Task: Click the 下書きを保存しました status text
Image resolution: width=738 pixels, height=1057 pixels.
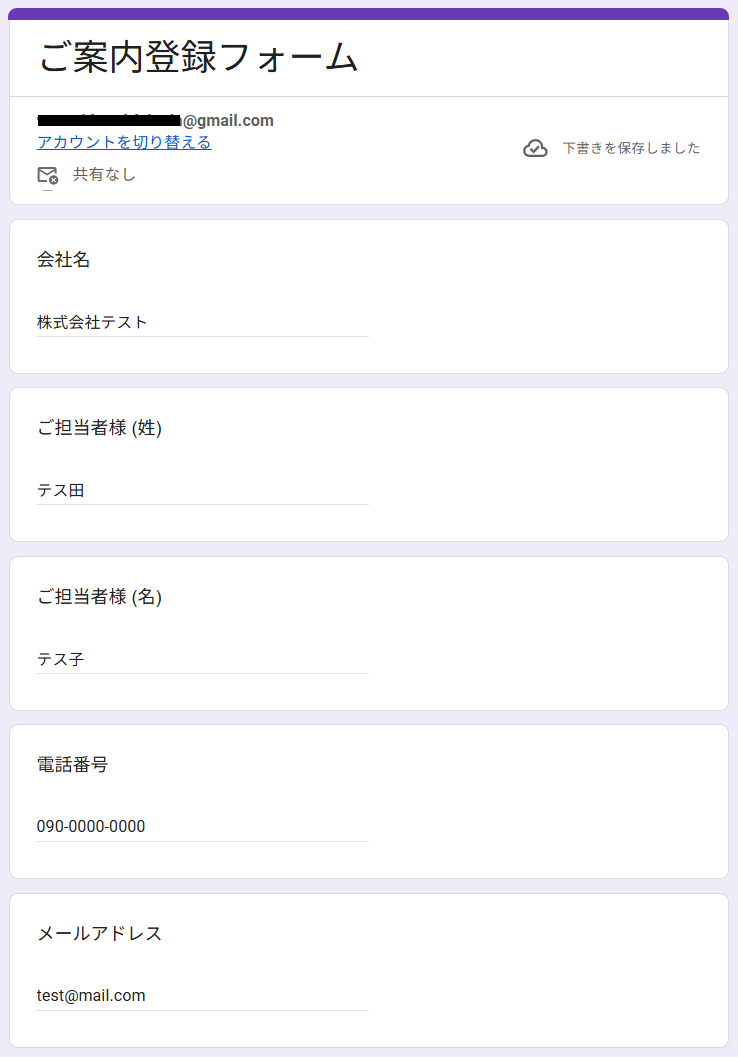Action: tap(631, 148)
